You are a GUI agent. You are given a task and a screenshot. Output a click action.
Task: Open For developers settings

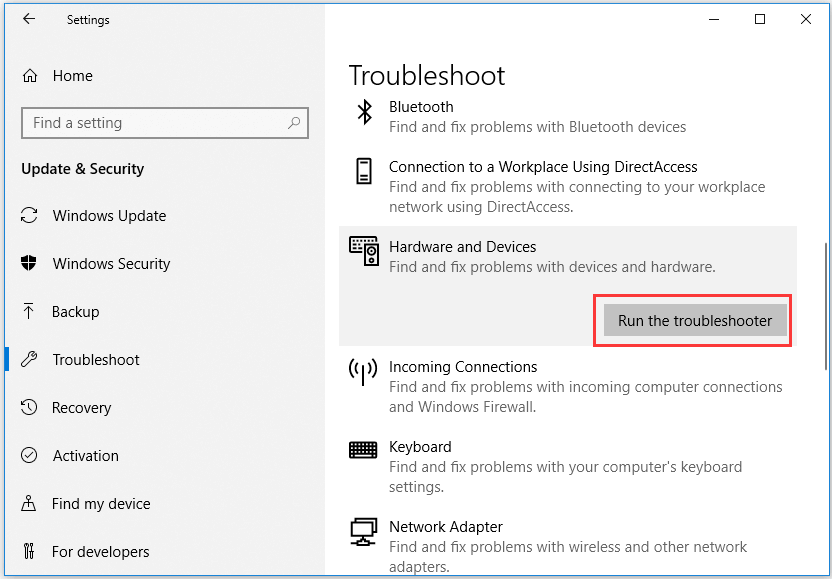[x=100, y=552]
